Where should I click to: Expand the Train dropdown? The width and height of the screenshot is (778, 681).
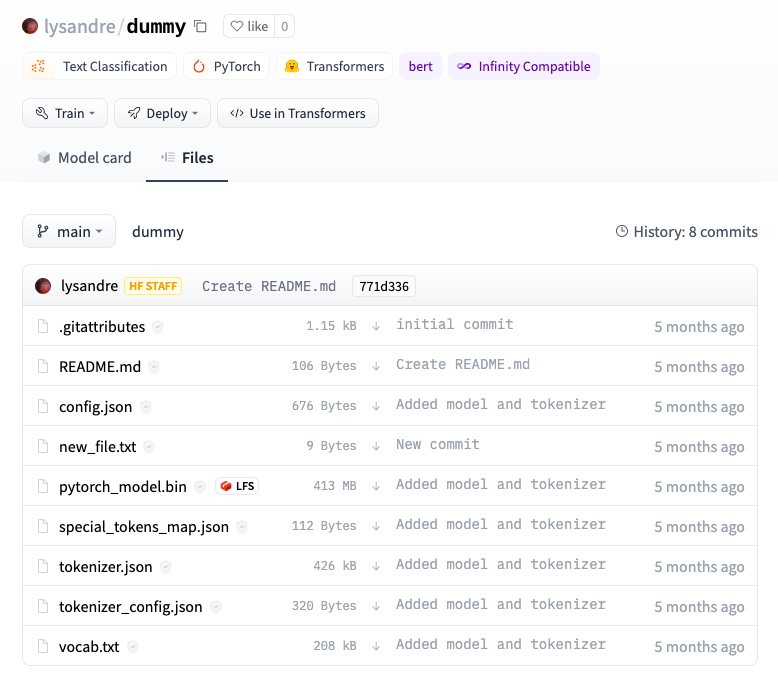pyautogui.click(x=65, y=113)
